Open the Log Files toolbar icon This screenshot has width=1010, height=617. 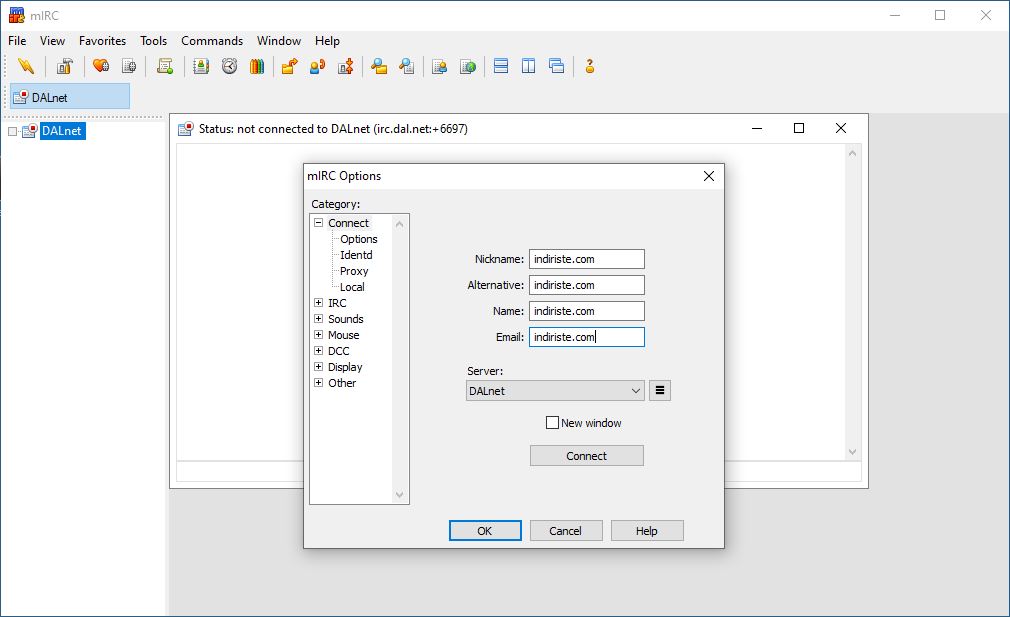point(406,66)
